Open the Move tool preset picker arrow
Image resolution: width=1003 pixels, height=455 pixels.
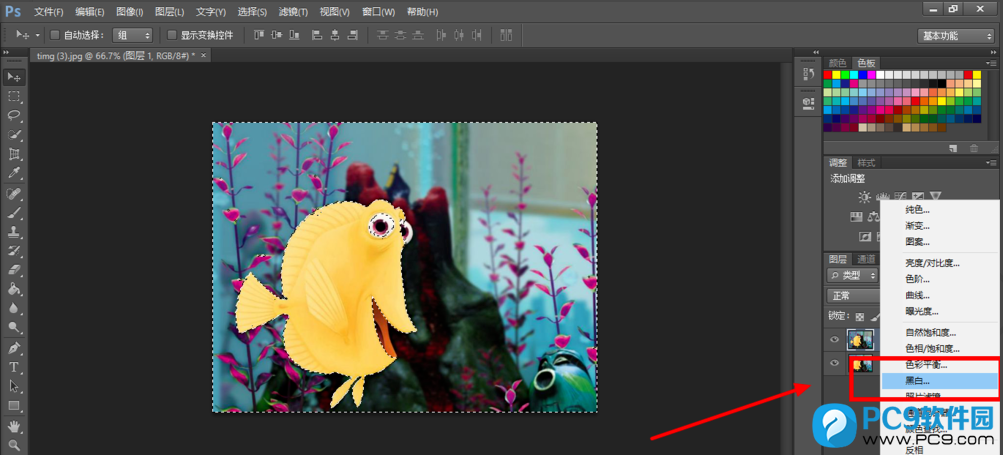point(38,35)
